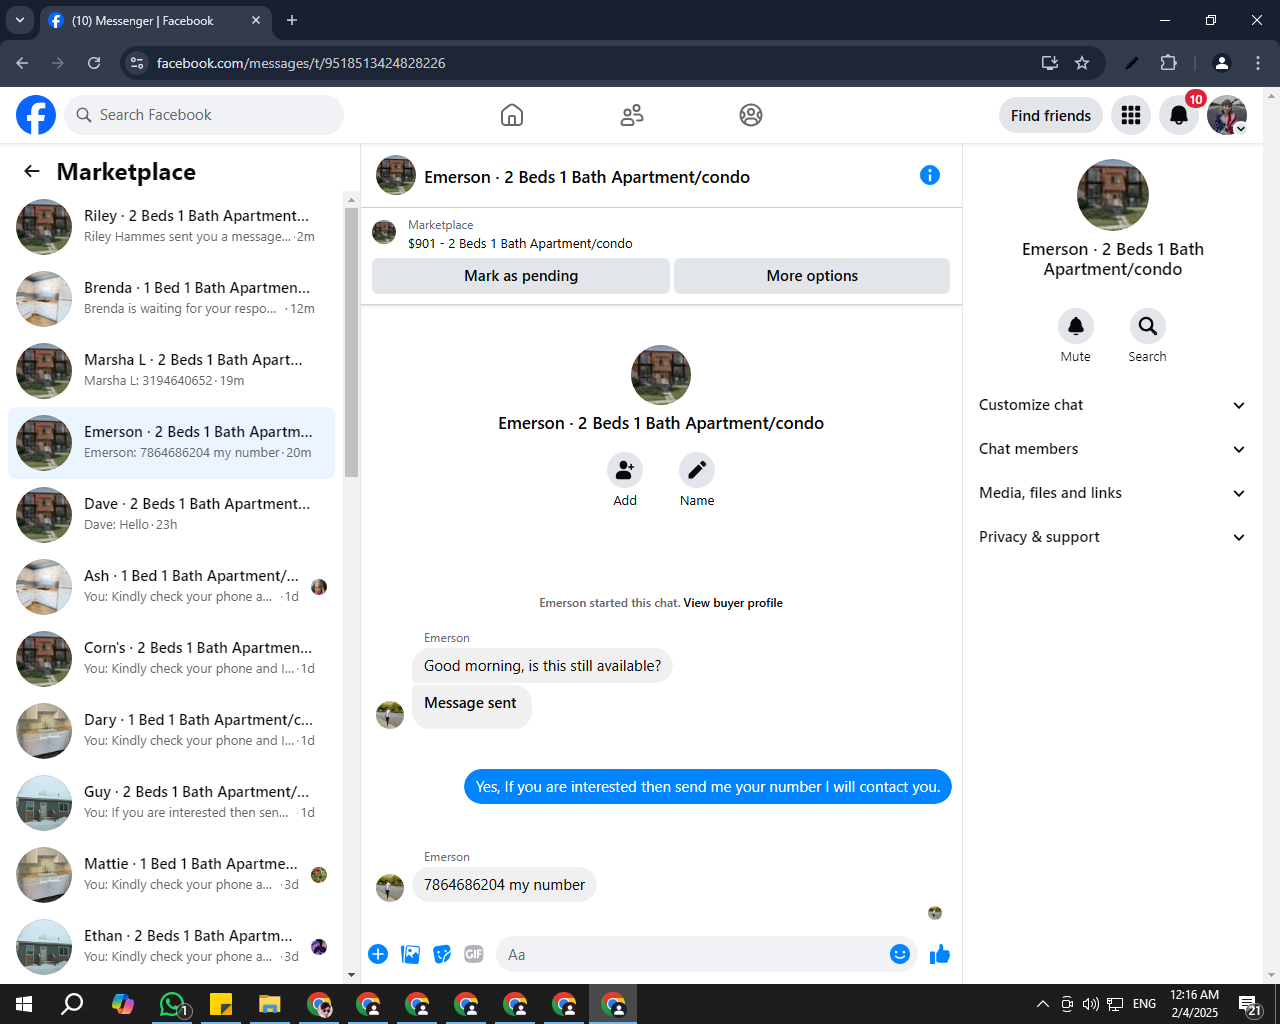Open the $901 Marketplace listing link
This screenshot has width=1280, height=1024.
pos(520,243)
